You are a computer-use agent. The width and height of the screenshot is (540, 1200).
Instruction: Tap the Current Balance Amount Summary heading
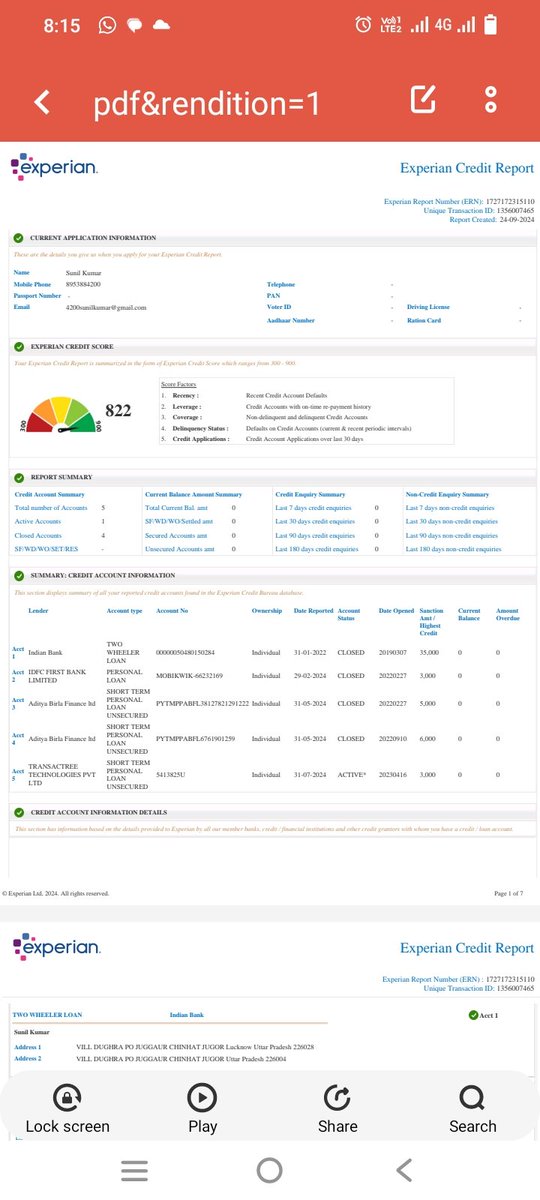pos(193,494)
